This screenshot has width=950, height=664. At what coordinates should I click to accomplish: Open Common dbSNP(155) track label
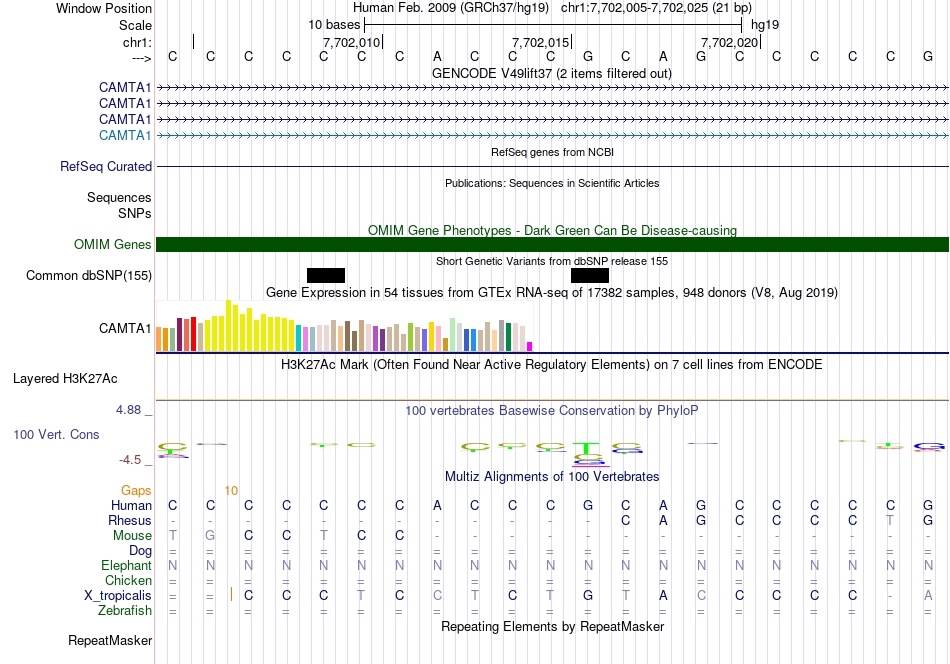pyautogui.click(x=89, y=276)
